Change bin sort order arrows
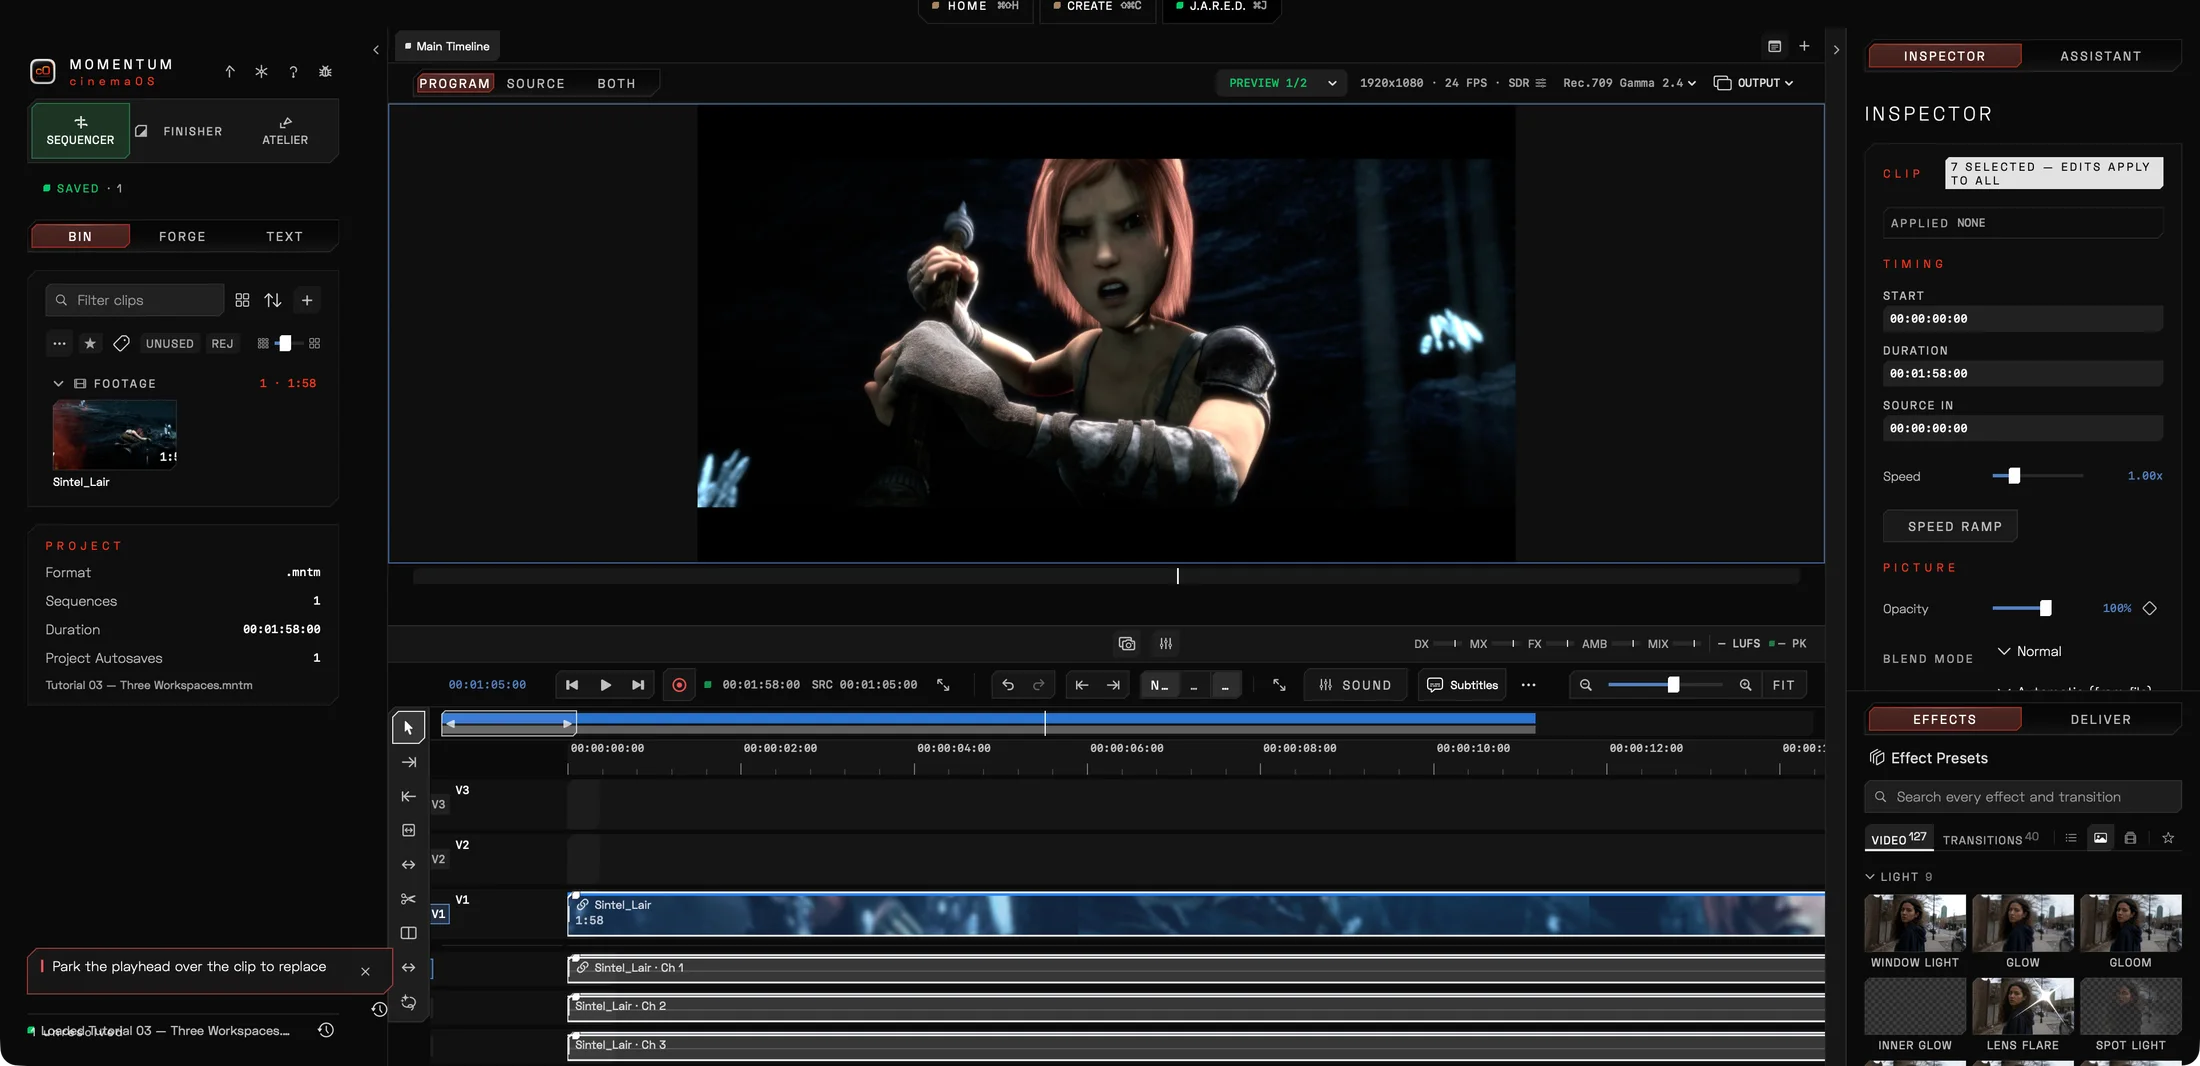This screenshot has height=1066, width=2200. click(x=273, y=300)
